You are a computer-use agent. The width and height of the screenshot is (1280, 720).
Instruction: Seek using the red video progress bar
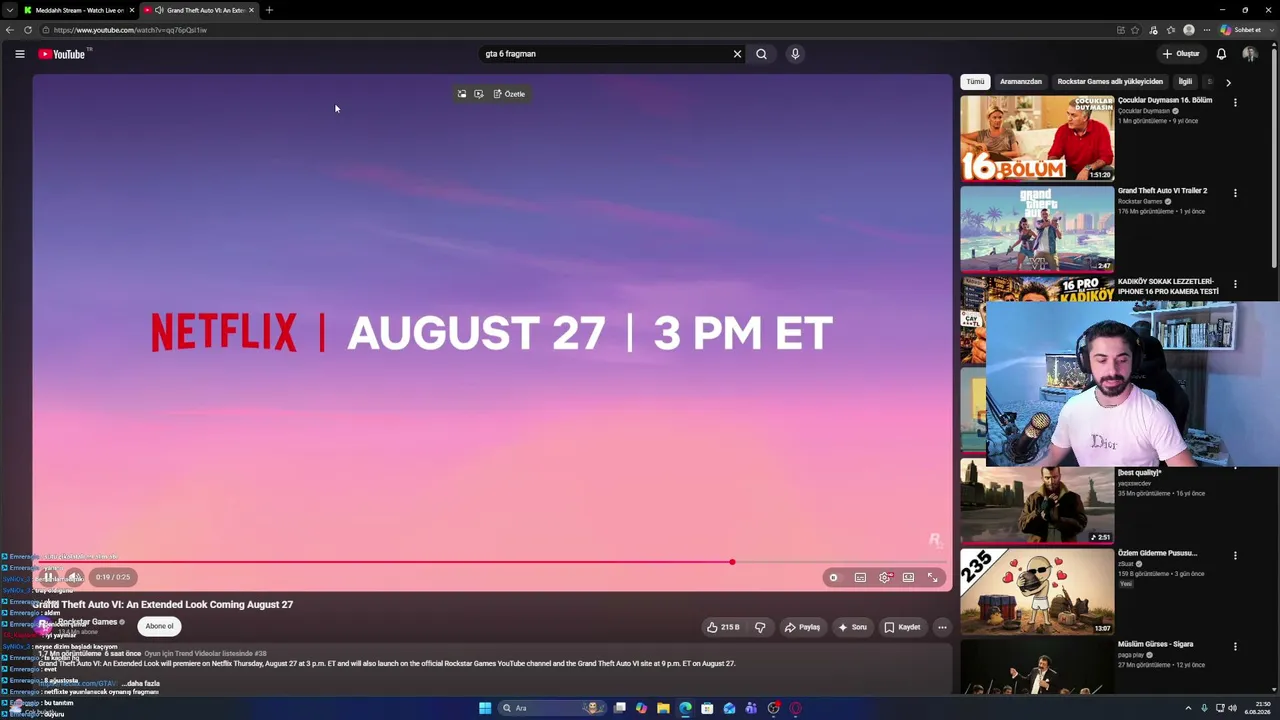click(x=492, y=562)
